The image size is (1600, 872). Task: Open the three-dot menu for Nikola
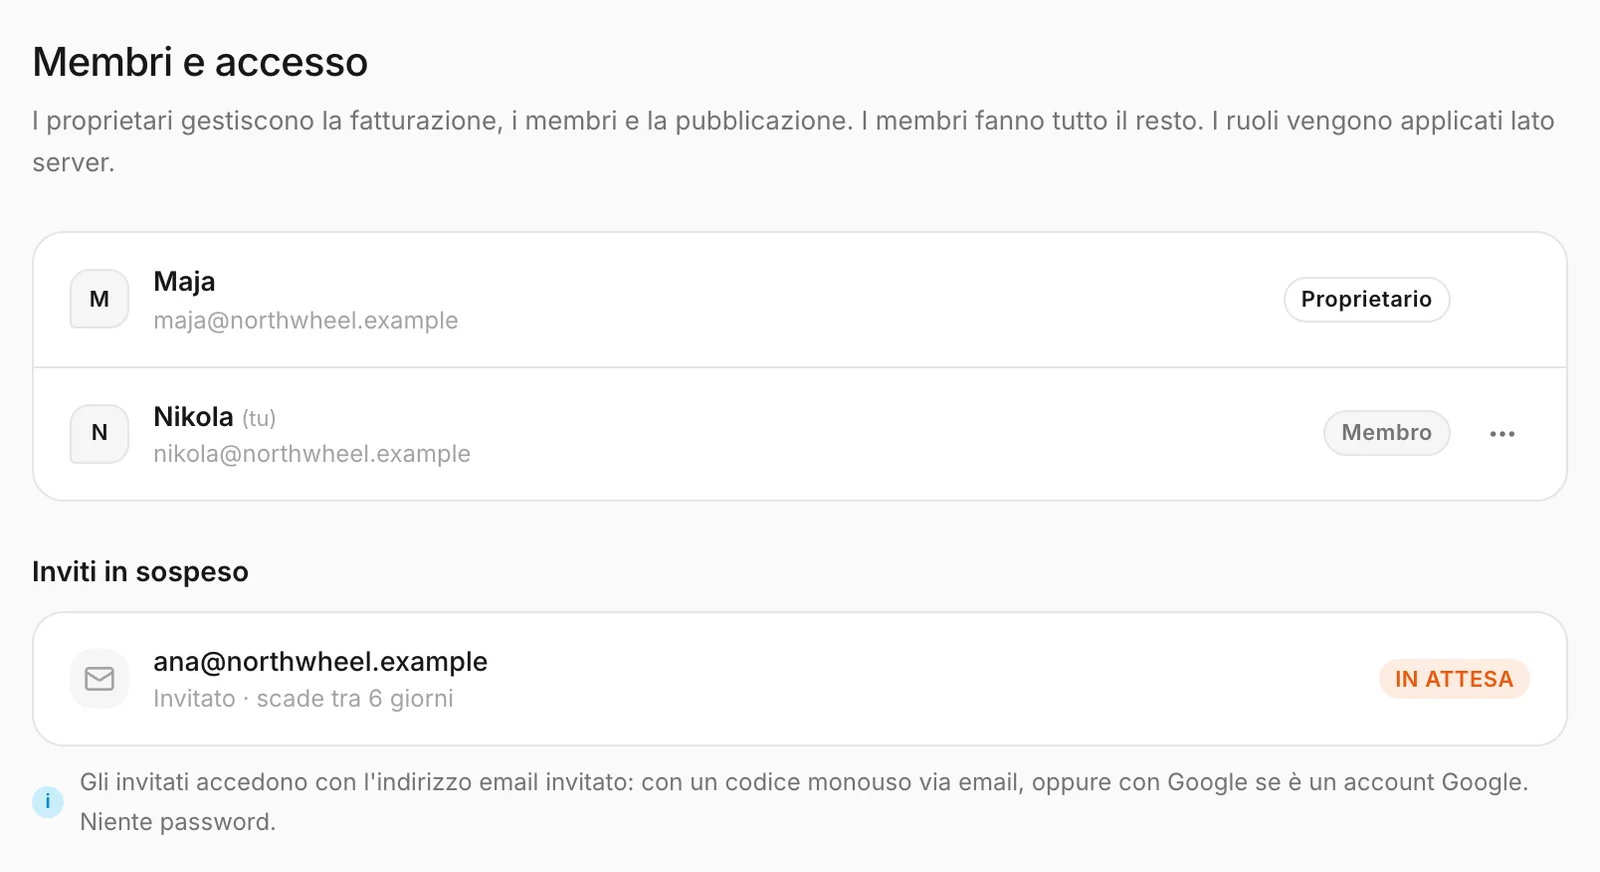click(x=1502, y=433)
